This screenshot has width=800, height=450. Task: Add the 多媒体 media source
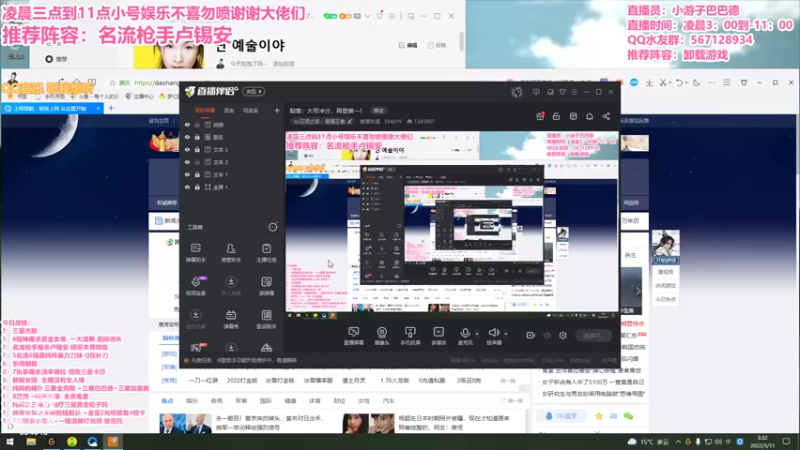pyautogui.click(x=439, y=336)
